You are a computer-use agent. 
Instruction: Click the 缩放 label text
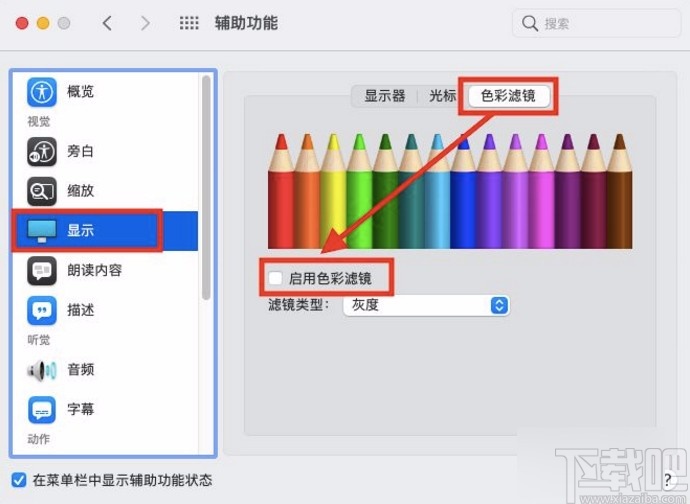pyautogui.click(x=81, y=191)
